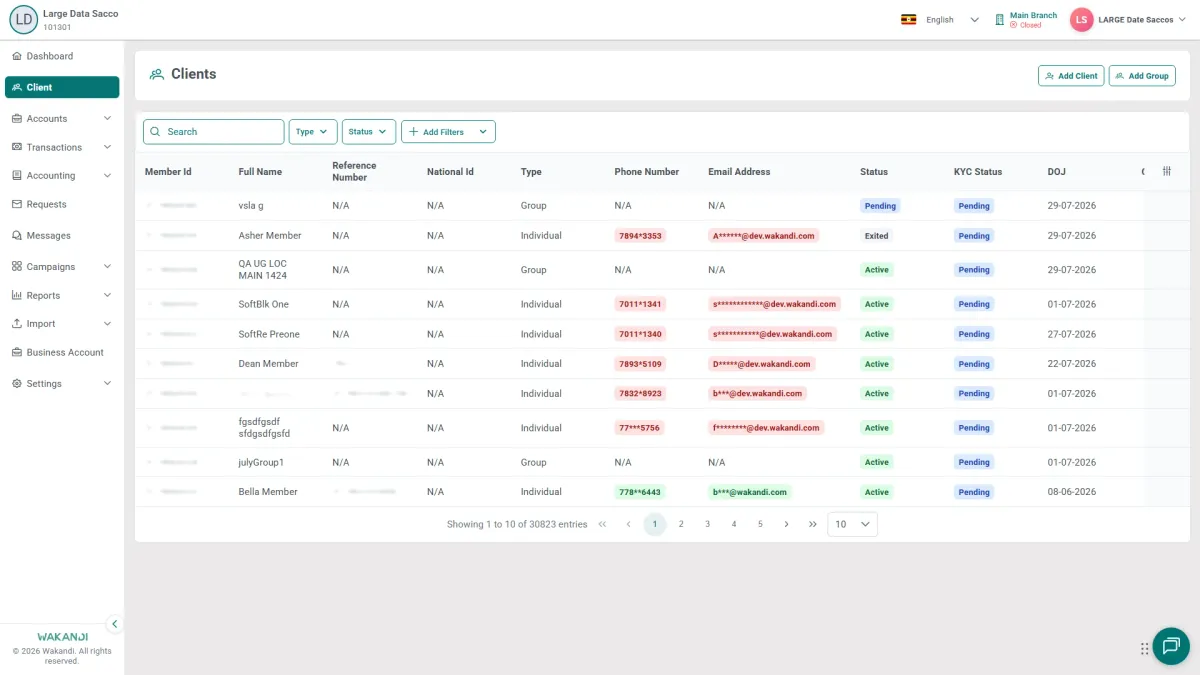Click the Requests envelope icon
This screenshot has width=1200, height=675.
pos(17,204)
